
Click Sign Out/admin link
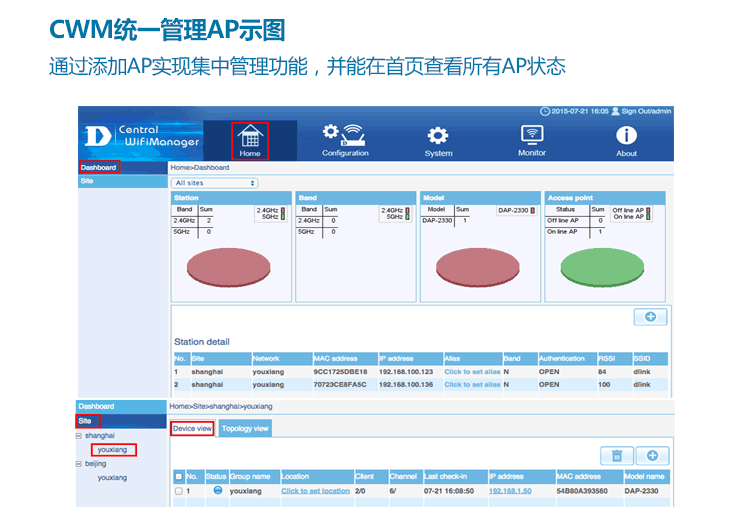click(646, 111)
